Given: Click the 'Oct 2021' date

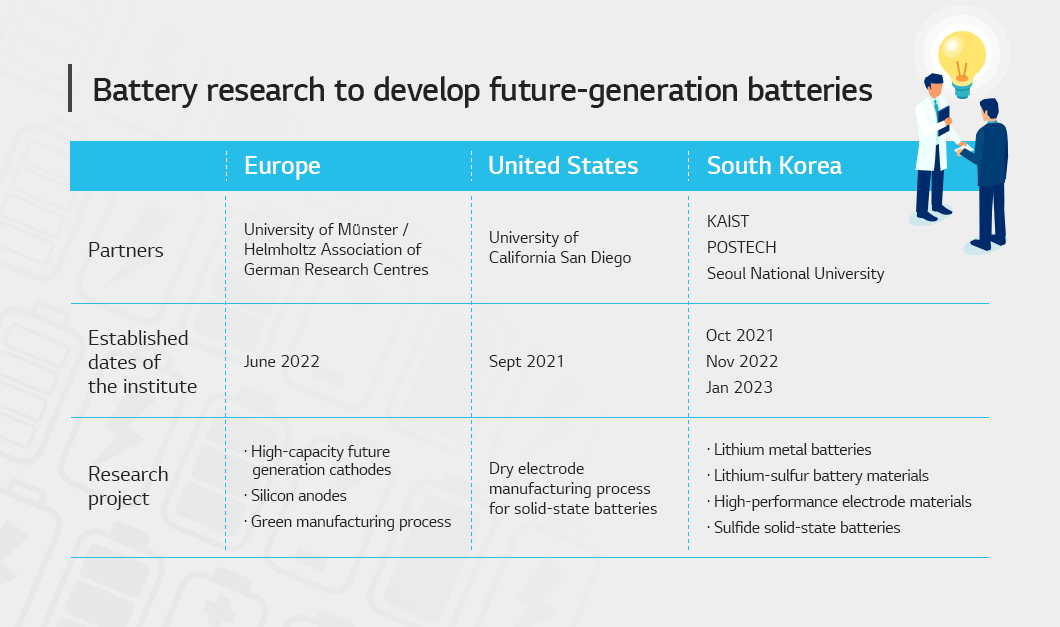Looking at the screenshot, I should tap(740, 335).
